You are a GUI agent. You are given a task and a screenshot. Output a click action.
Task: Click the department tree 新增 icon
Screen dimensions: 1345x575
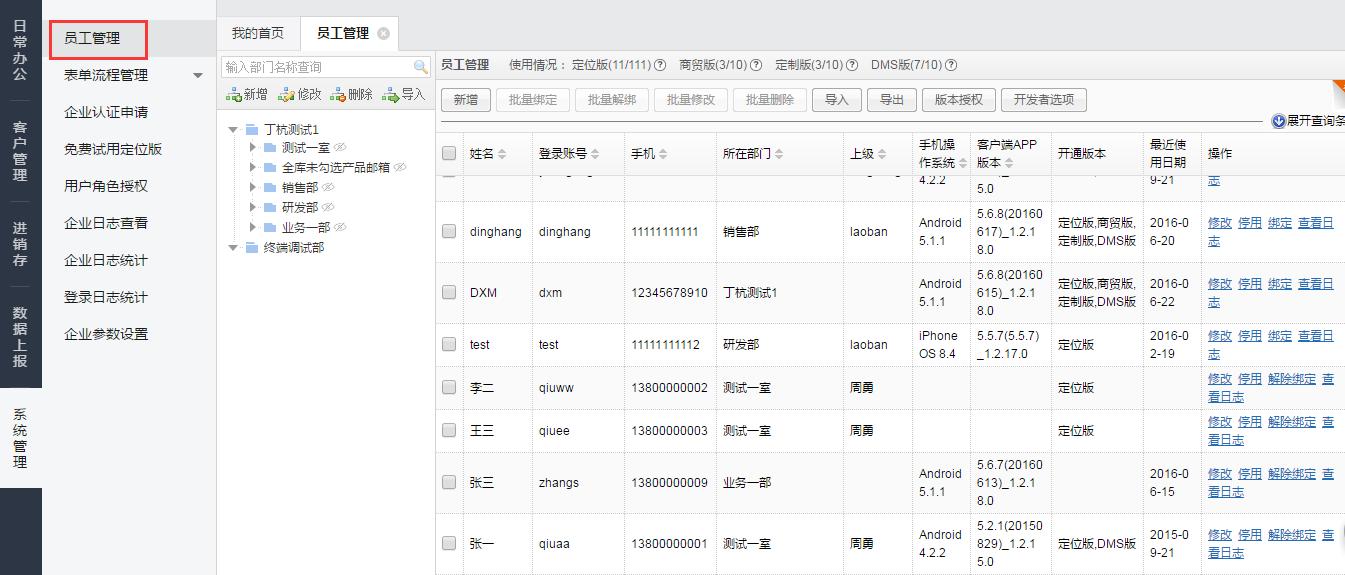[233, 95]
